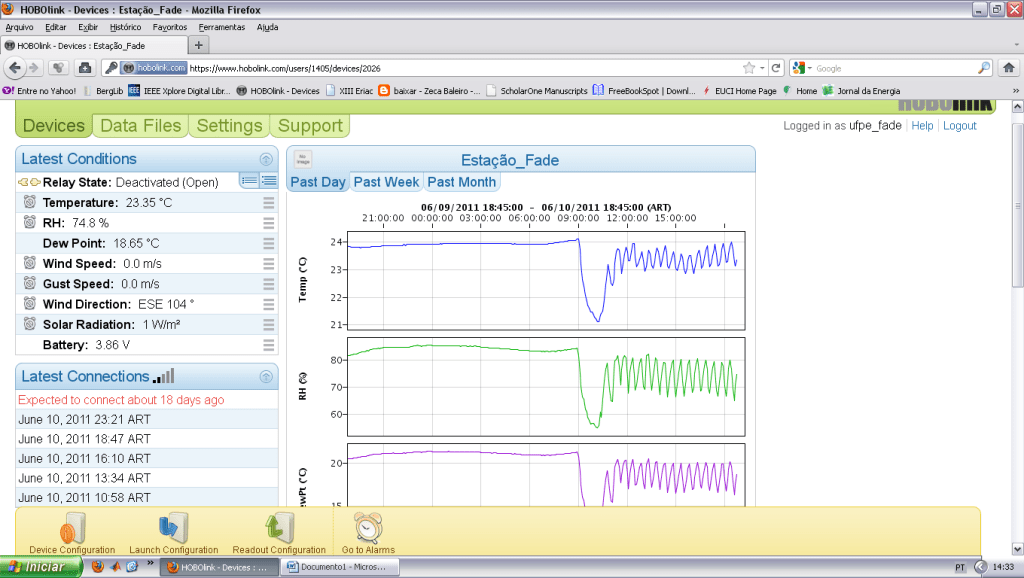The width and height of the screenshot is (1024, 578).
Task: Open the Favoritos menu
Action: tap(169, 27)
